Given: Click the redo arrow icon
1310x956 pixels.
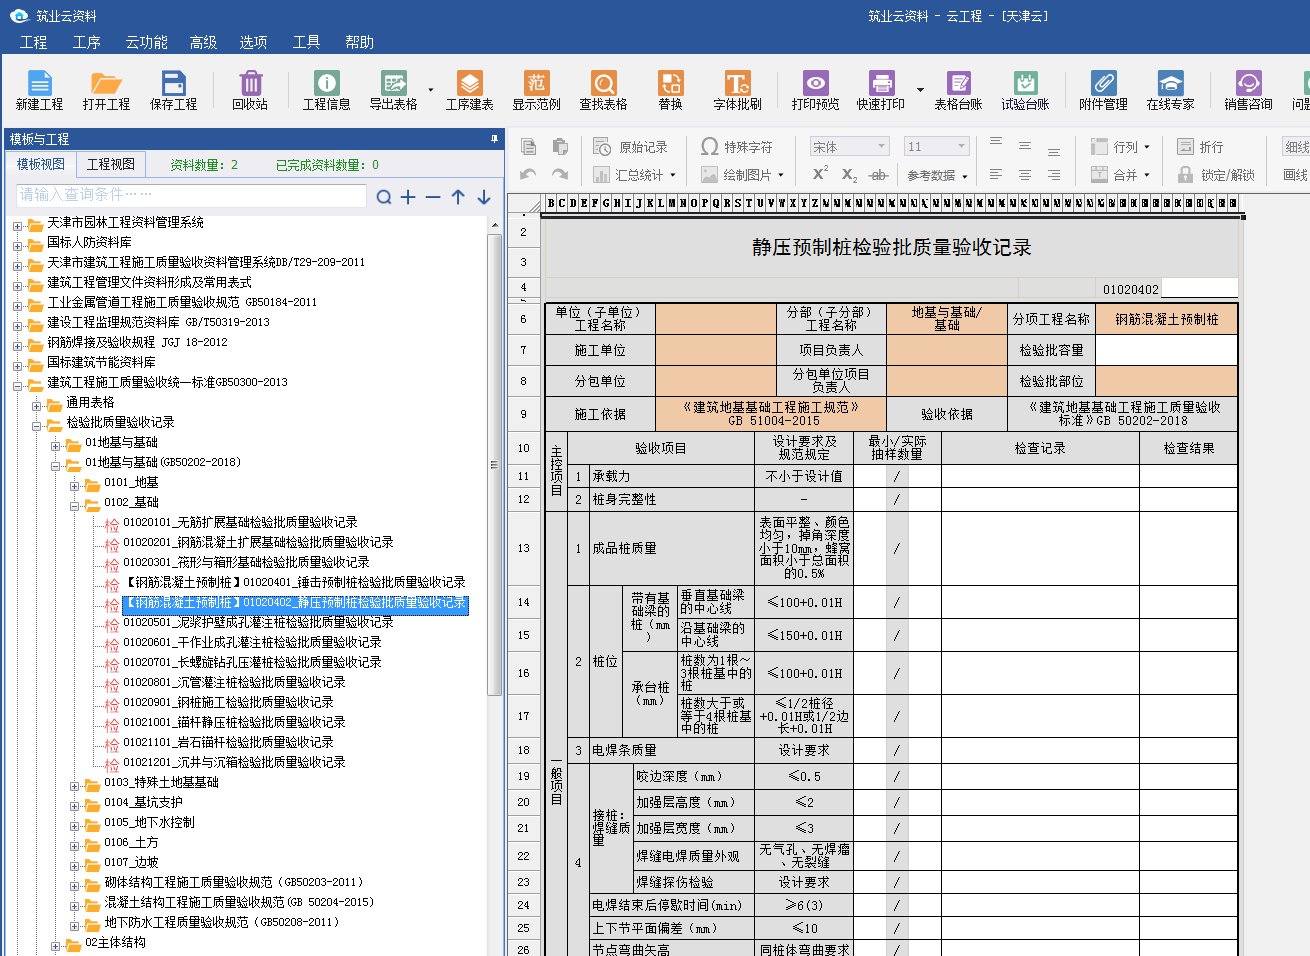Looking at the screenshot, I should 560,174.
